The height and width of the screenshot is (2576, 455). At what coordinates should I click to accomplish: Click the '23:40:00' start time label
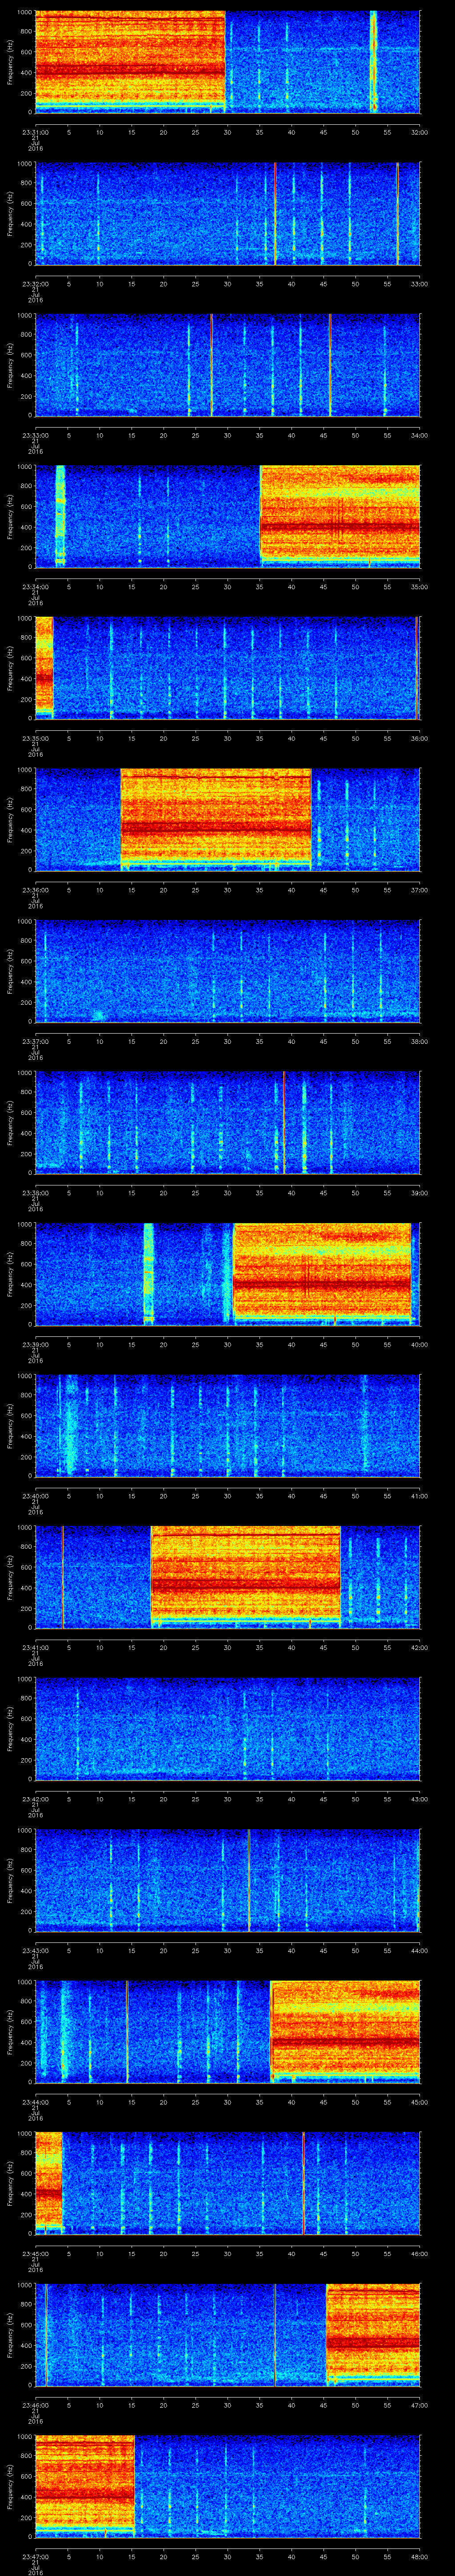[x=35, y=1495]
